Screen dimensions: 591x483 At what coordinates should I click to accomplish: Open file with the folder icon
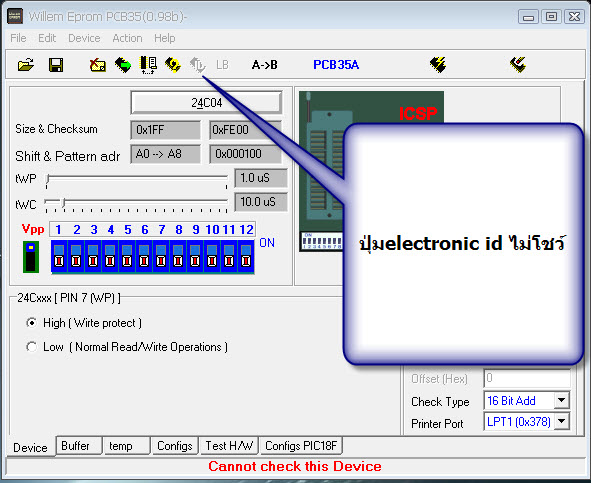point(26,65)
